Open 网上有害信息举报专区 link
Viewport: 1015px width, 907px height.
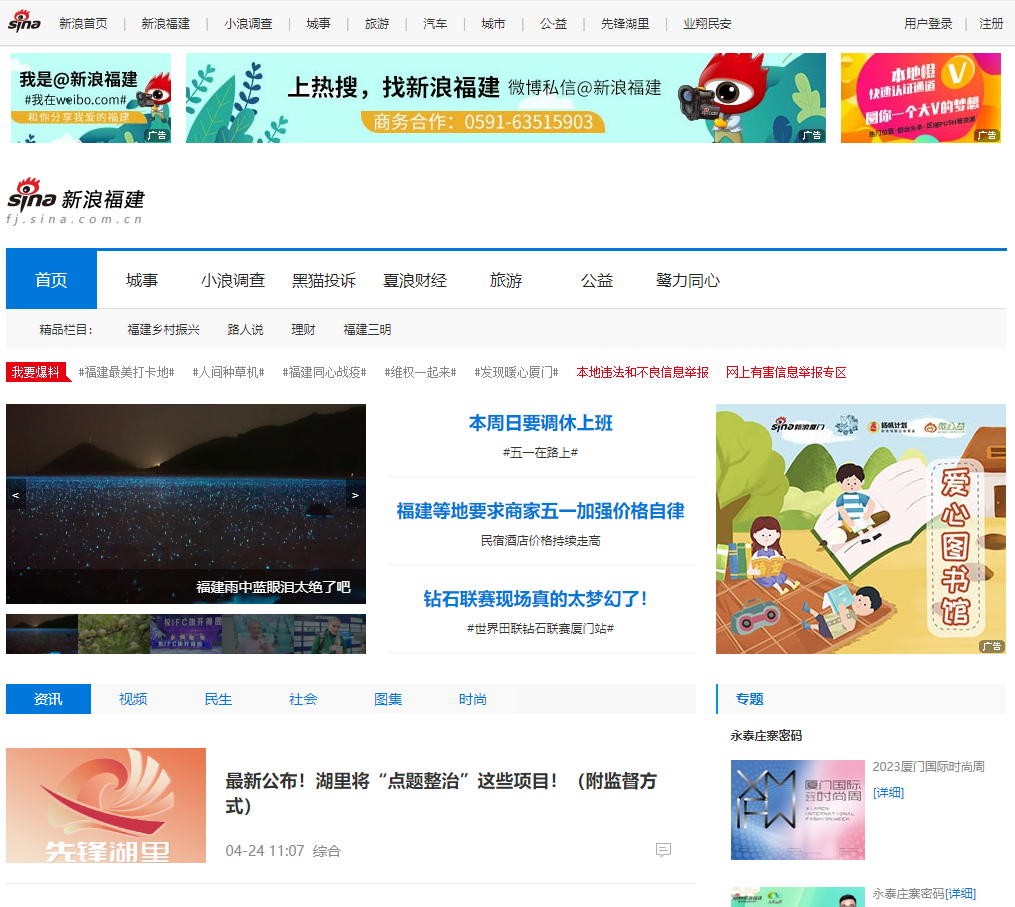coord(786,372)
